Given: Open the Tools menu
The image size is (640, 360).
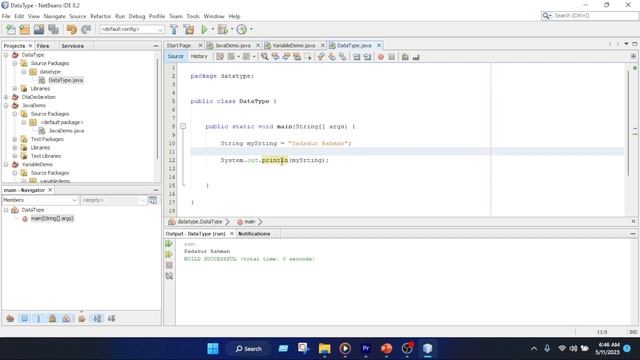Looking at the screenshot, I should pos(193,16).
